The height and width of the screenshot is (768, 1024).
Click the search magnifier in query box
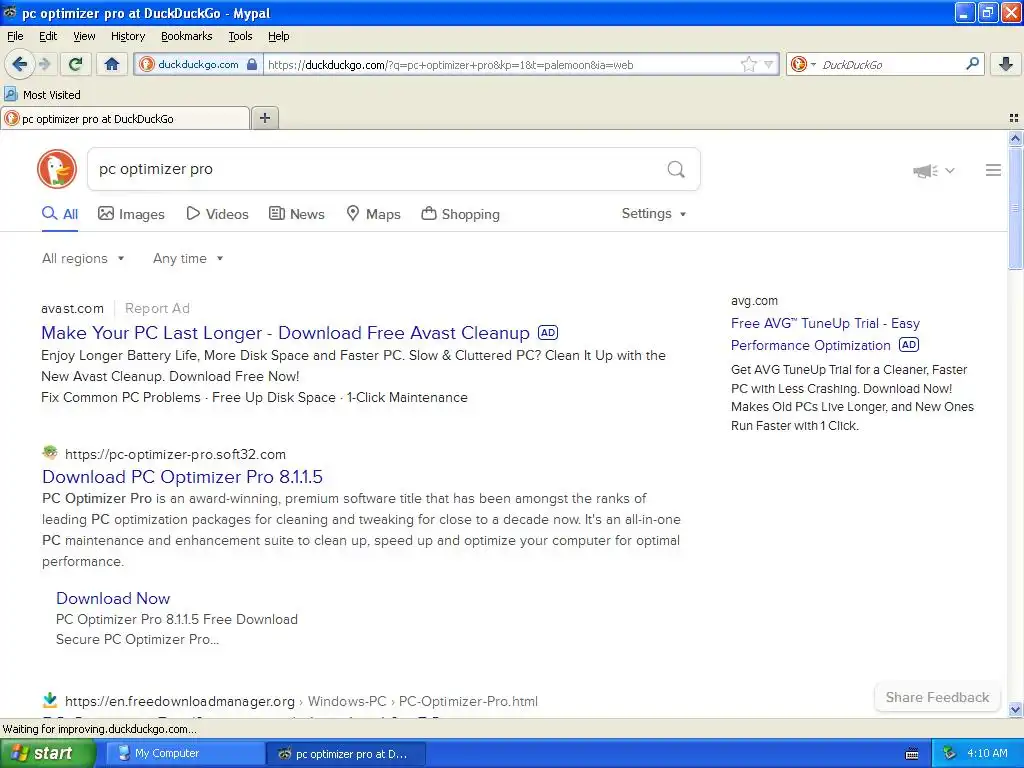tap(676, 170)
